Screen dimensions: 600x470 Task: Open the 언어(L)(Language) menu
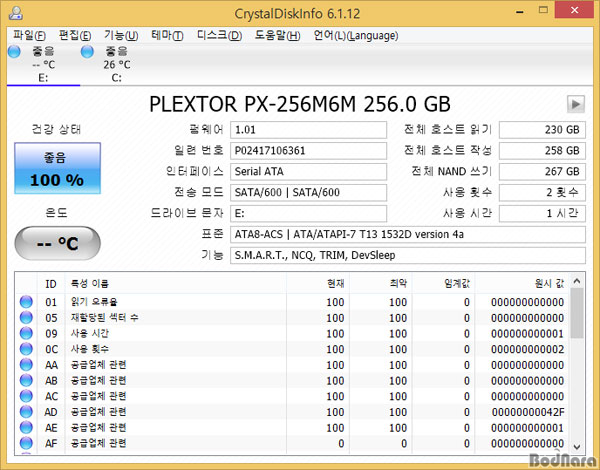[x=356, y=36]
